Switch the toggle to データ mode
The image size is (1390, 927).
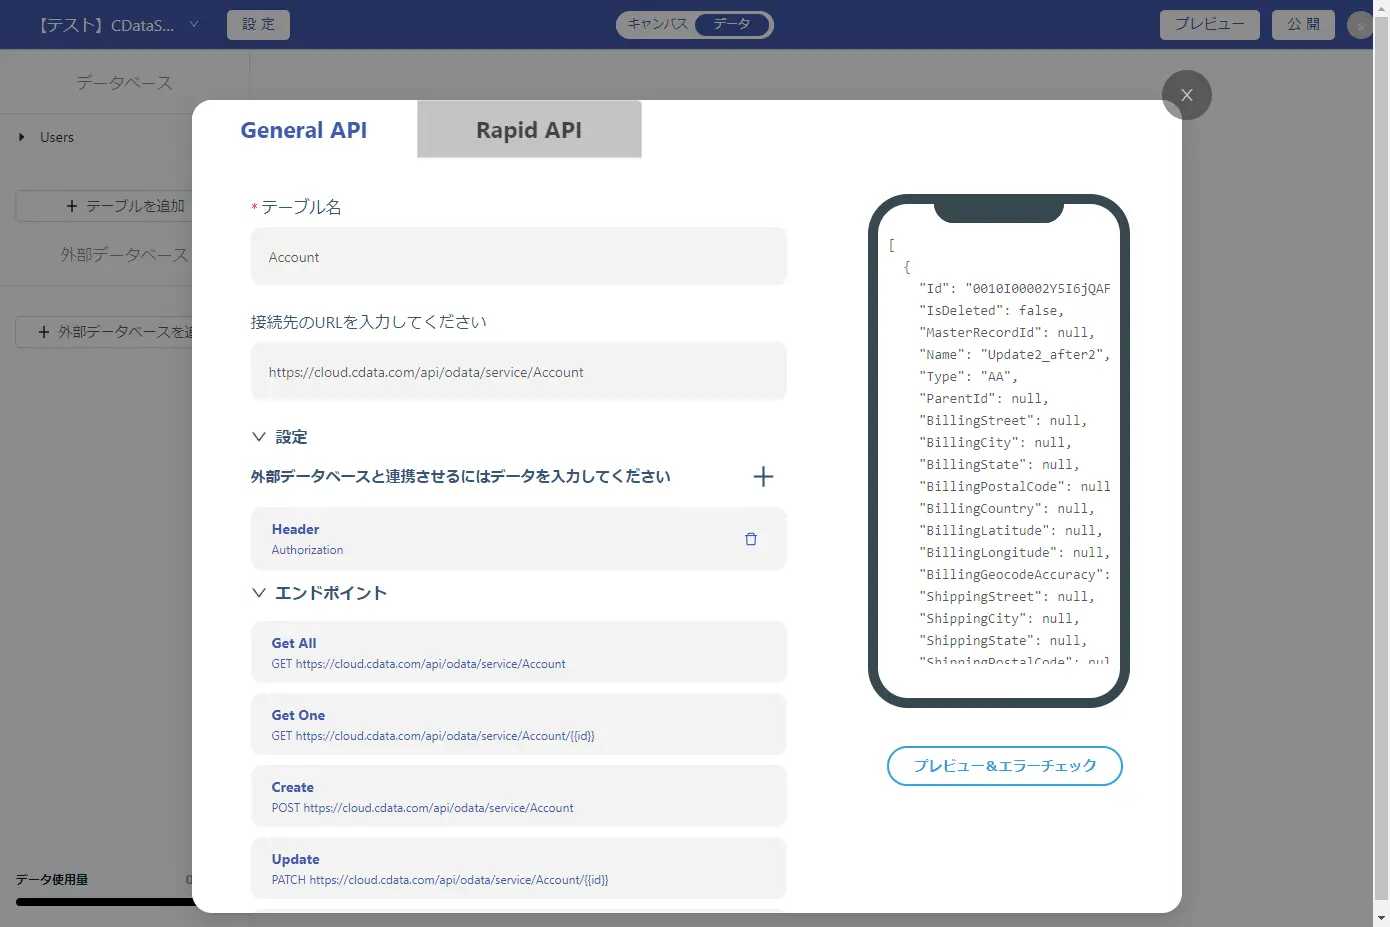[x=732, y=24]
